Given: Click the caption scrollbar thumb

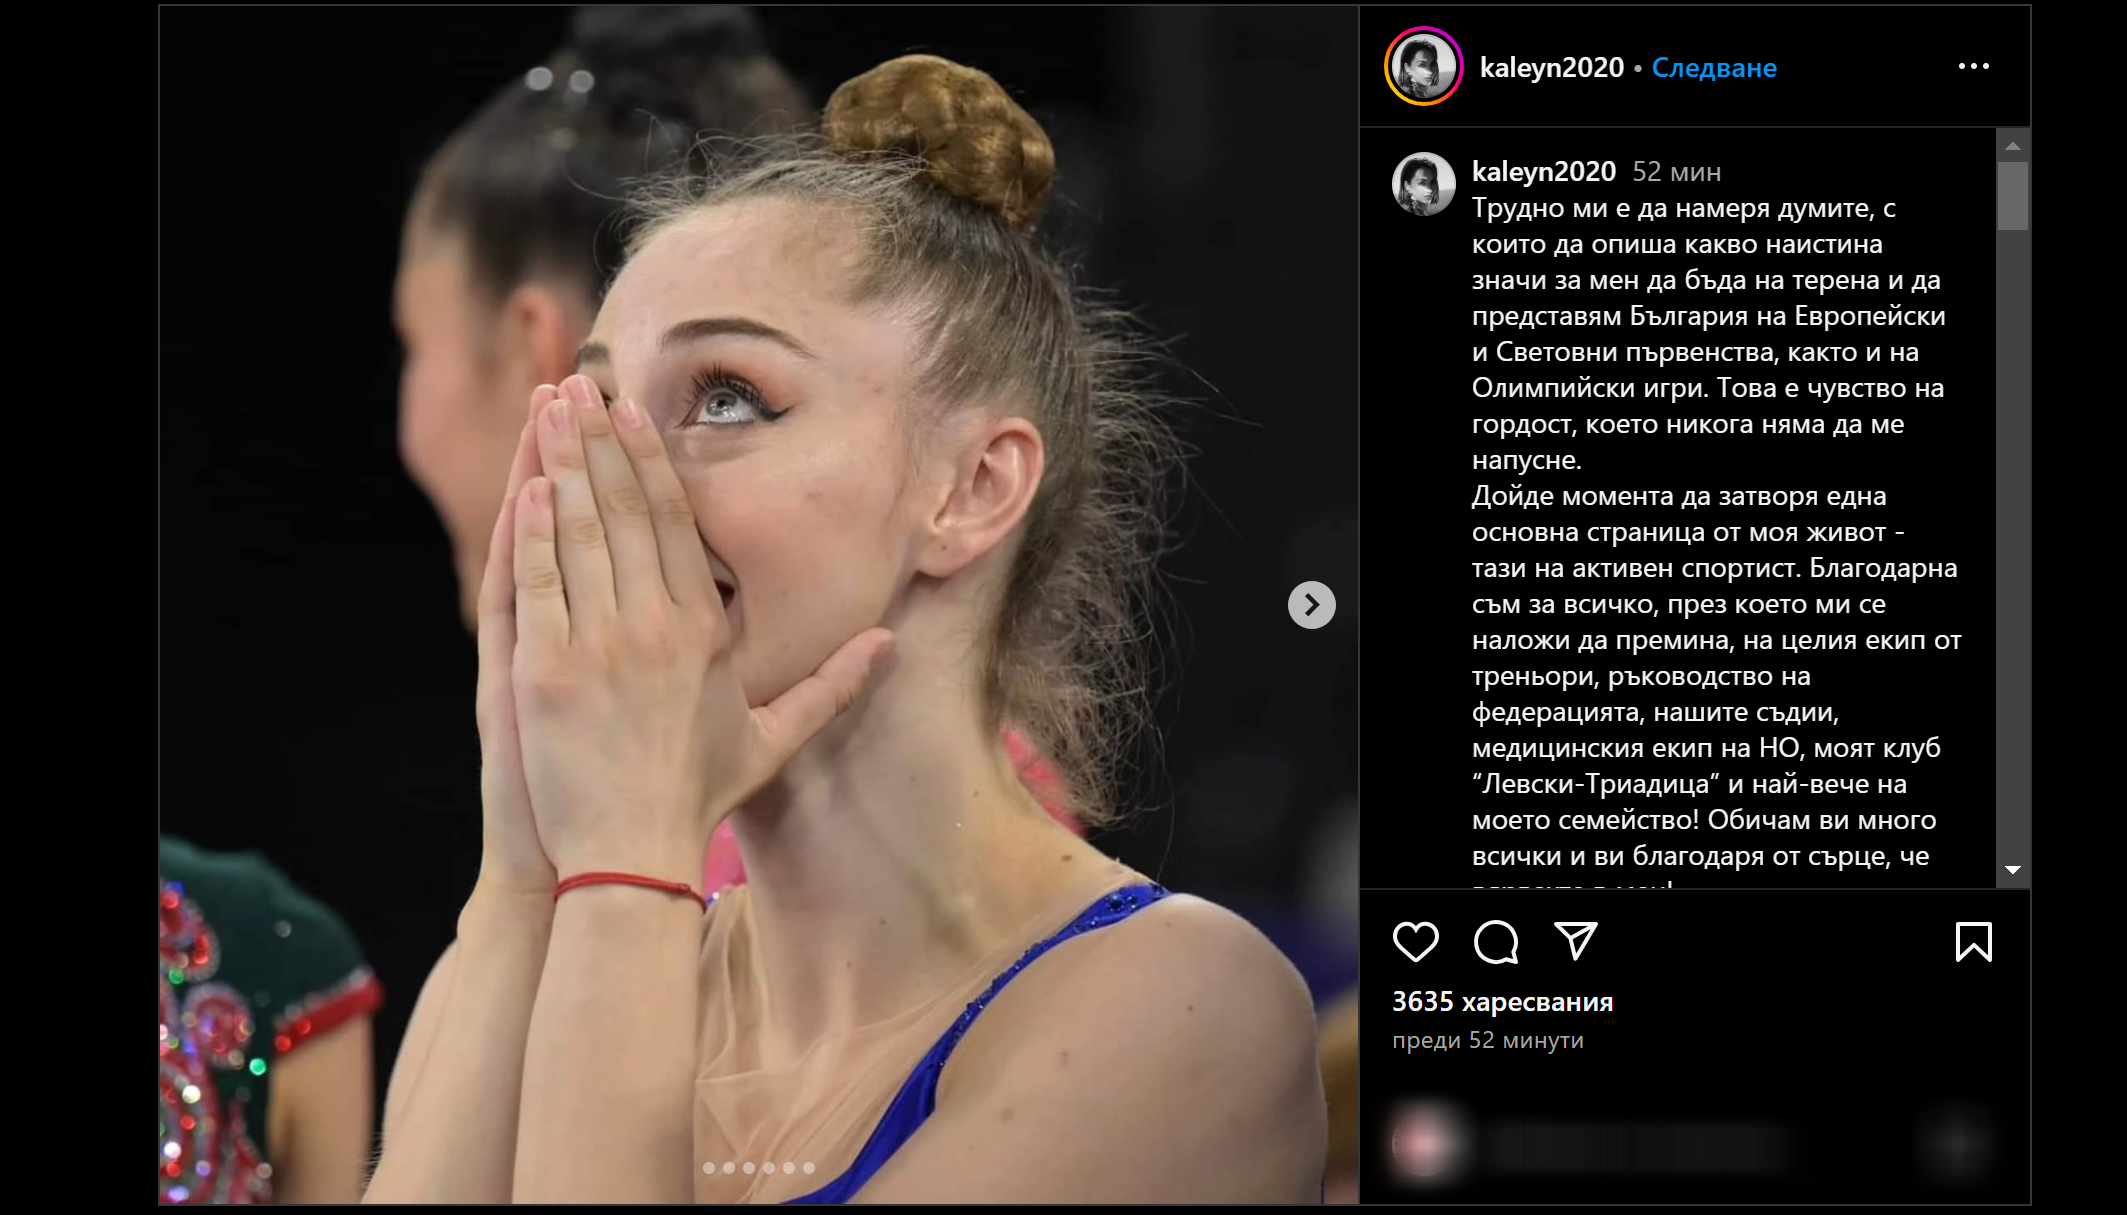Looking at the screenshot, I should pos(2013,196).
